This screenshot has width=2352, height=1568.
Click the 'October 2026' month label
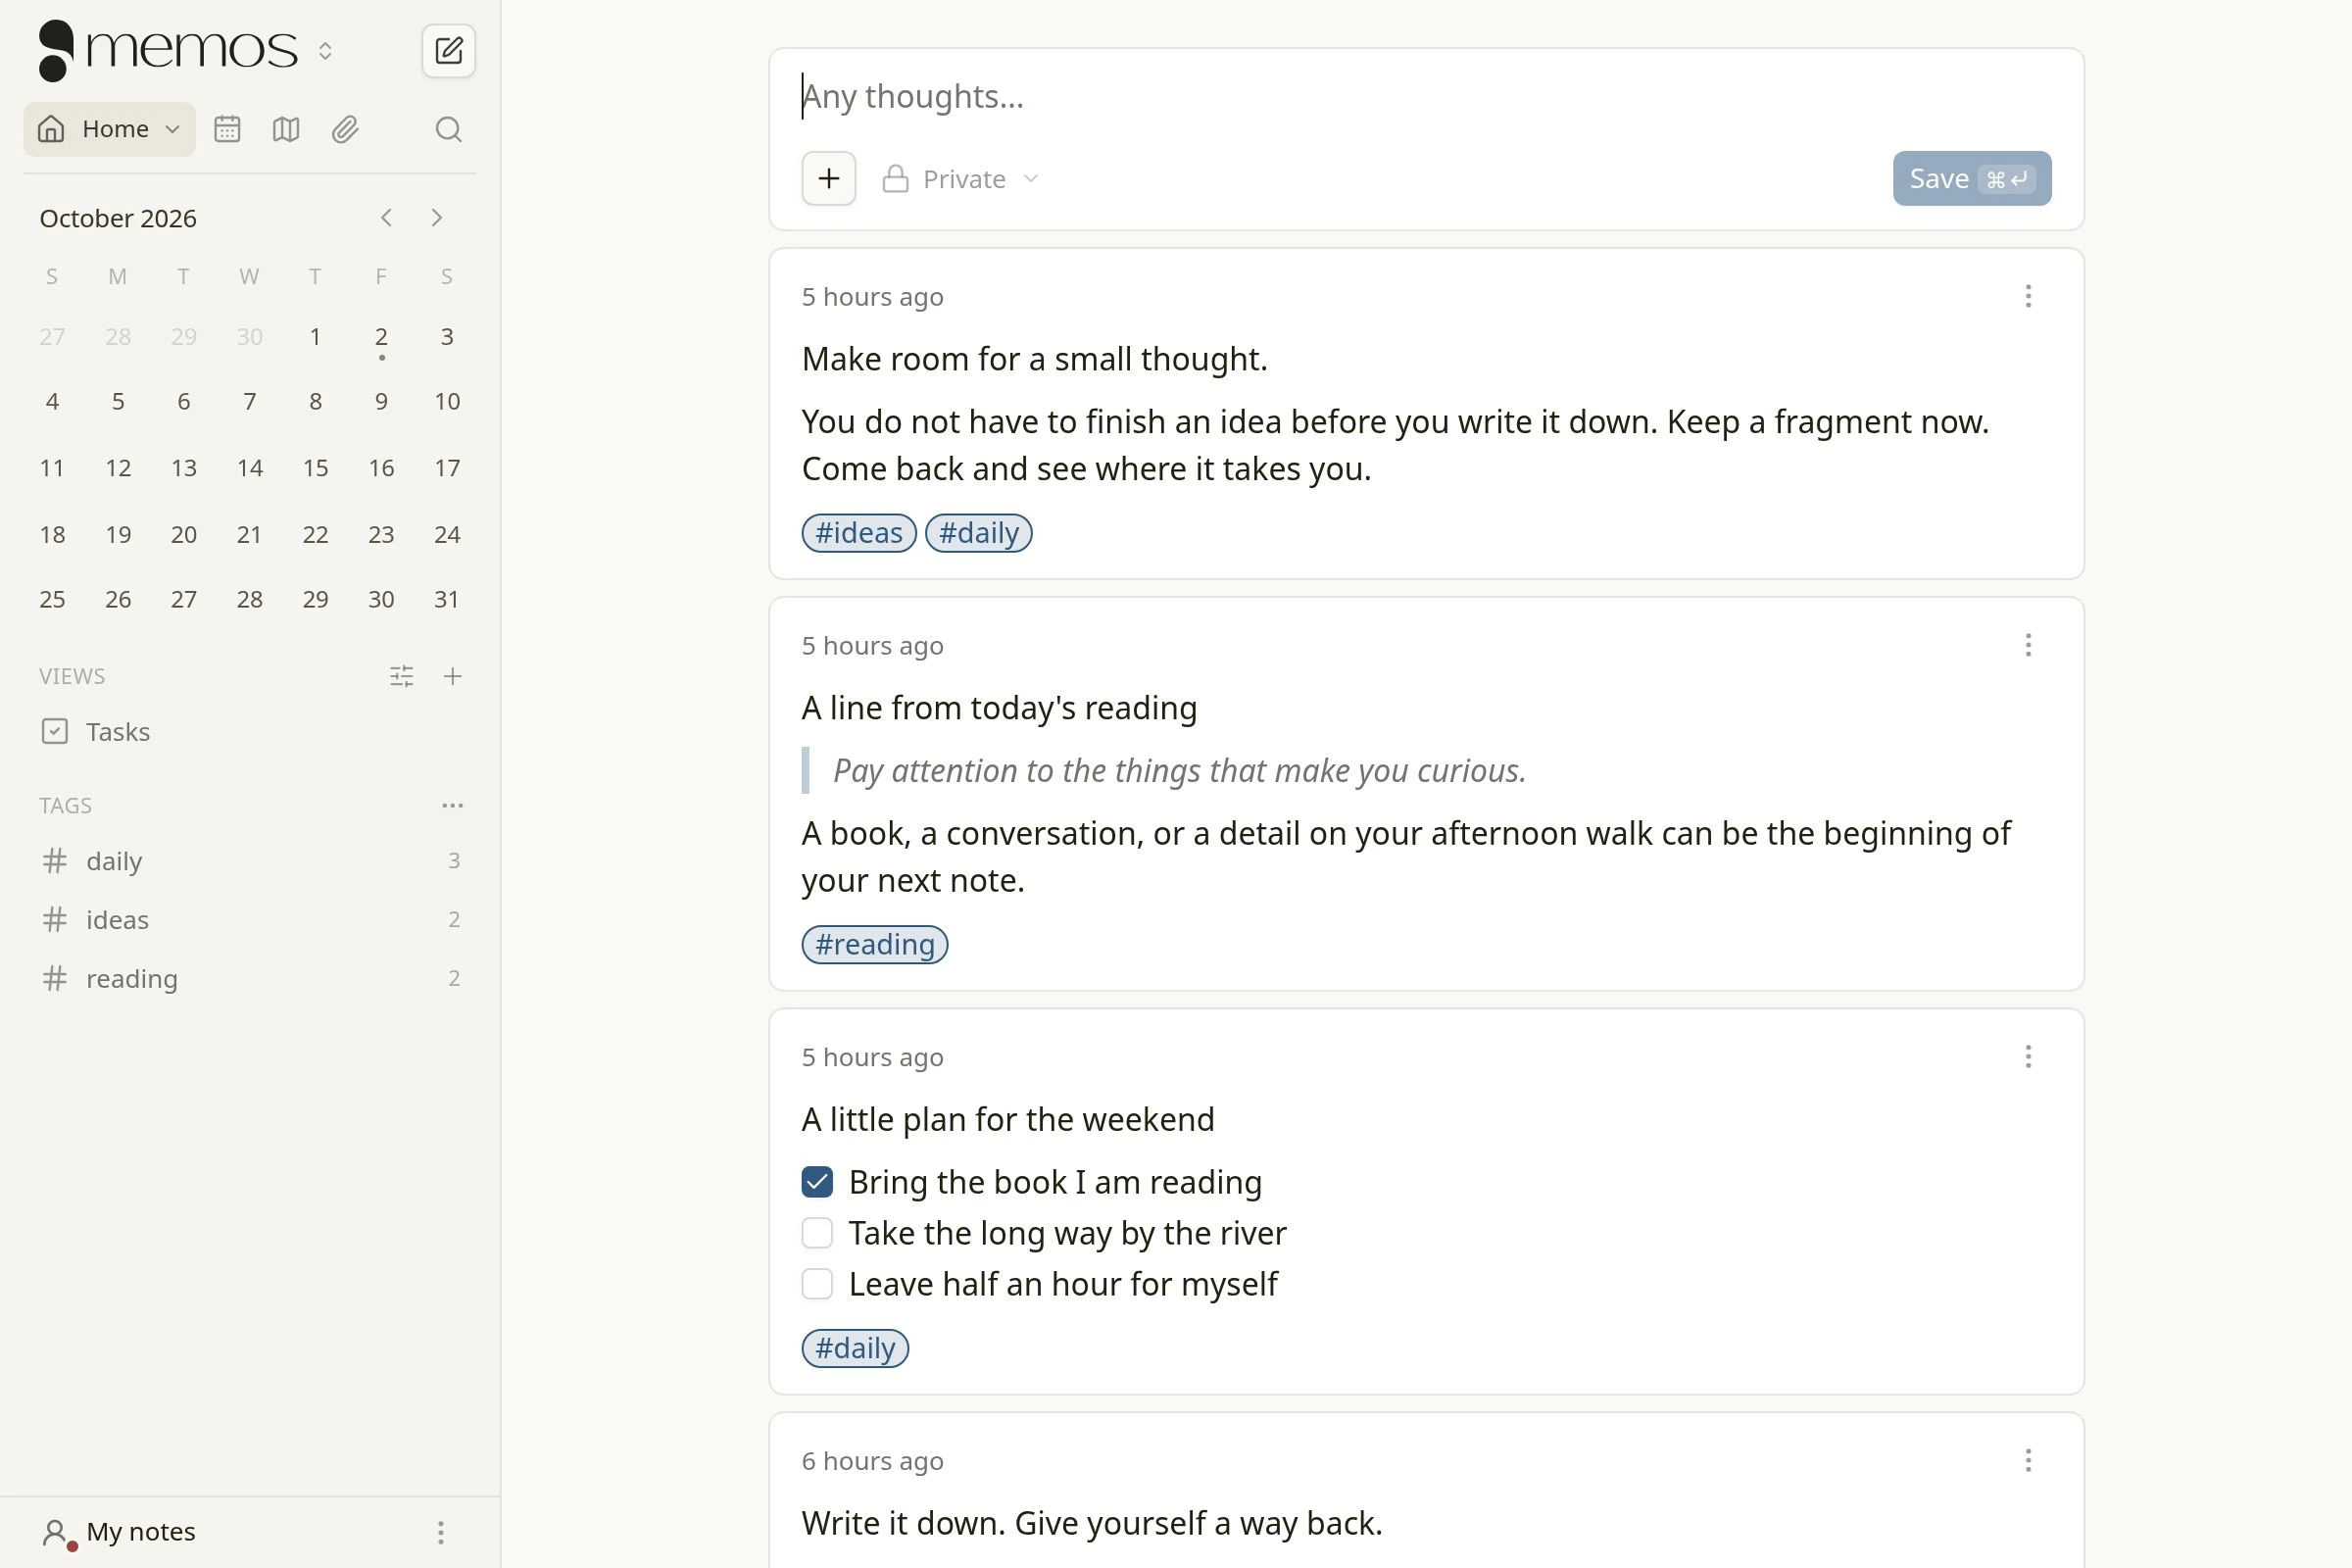(x=118, y=218)
